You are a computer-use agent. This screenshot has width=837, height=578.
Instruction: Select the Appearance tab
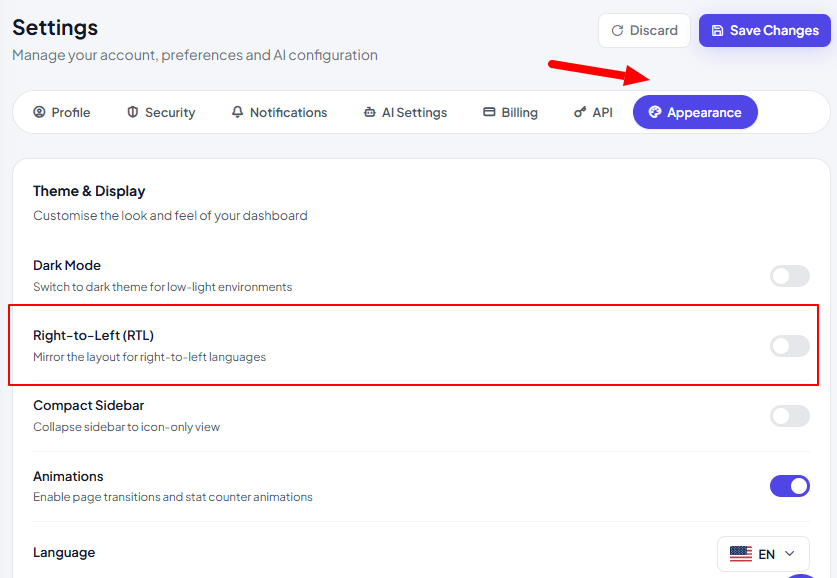click(695, 112)
